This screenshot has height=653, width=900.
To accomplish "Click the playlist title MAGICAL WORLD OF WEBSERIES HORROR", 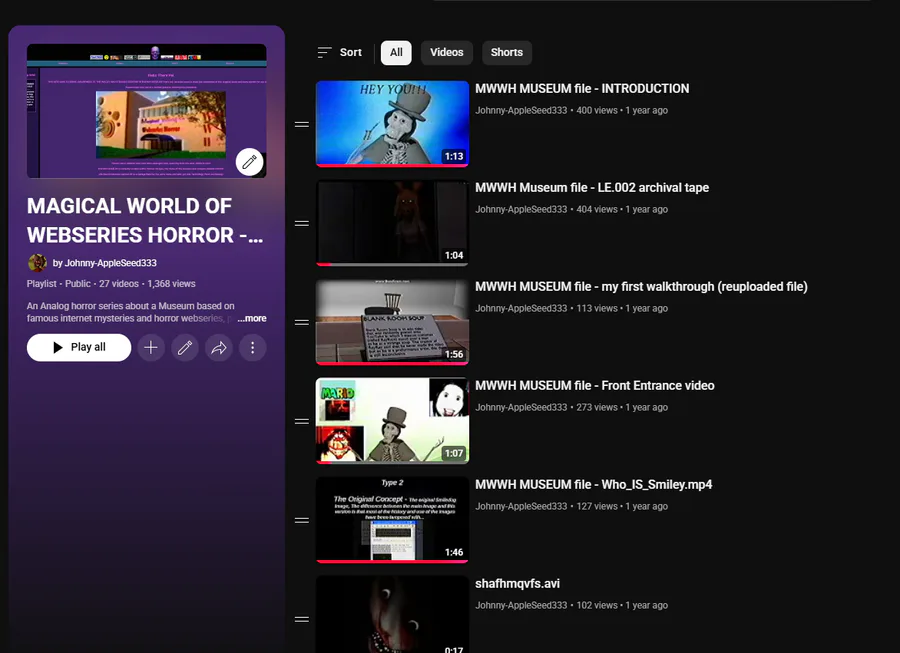I will (x=145, y=220).
